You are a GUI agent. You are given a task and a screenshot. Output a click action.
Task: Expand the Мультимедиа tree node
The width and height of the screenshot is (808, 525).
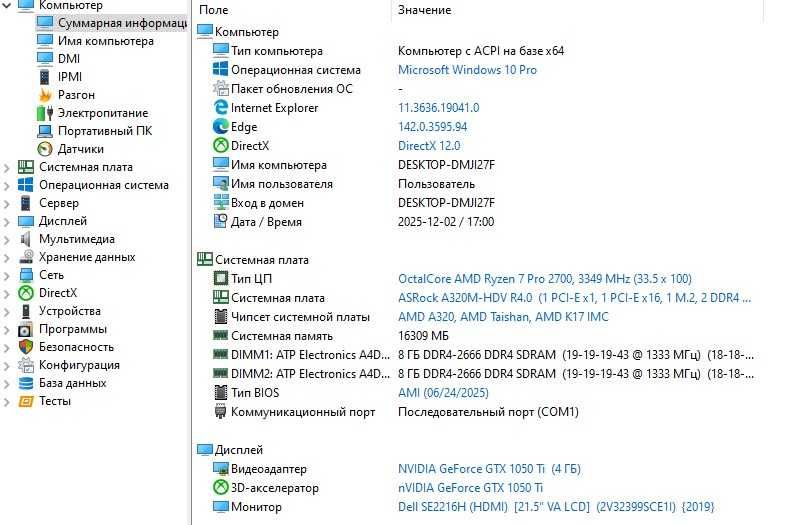[7, 240]
